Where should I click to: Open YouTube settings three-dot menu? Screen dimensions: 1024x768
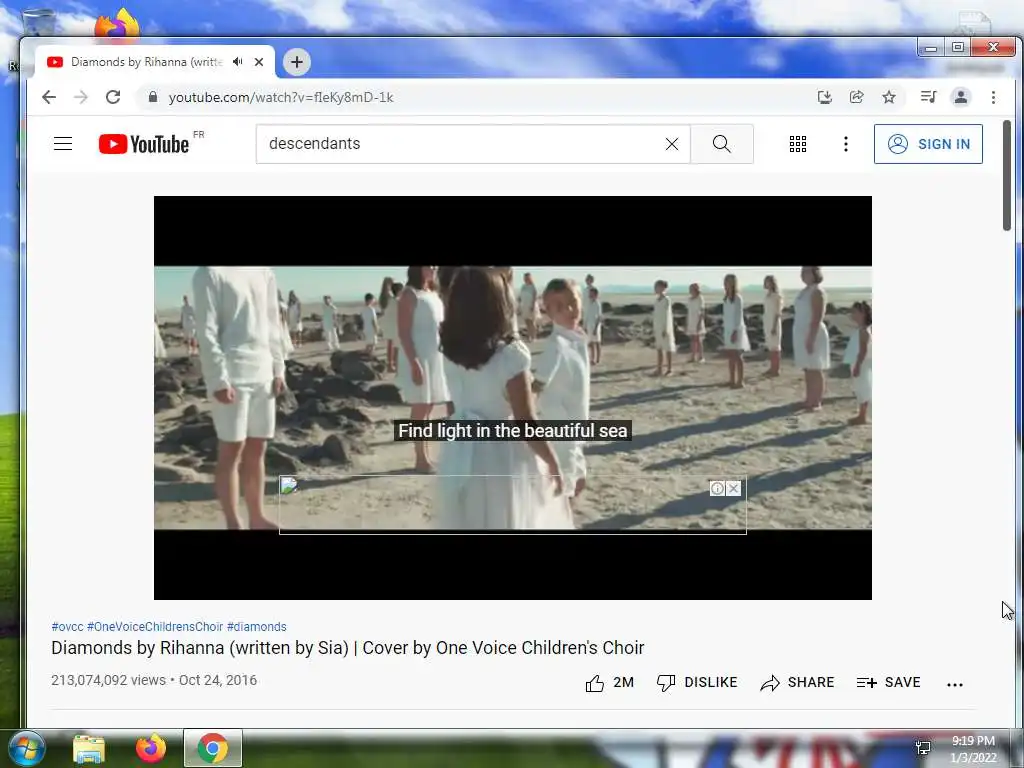pyautogui.click(x=846, y=144)
